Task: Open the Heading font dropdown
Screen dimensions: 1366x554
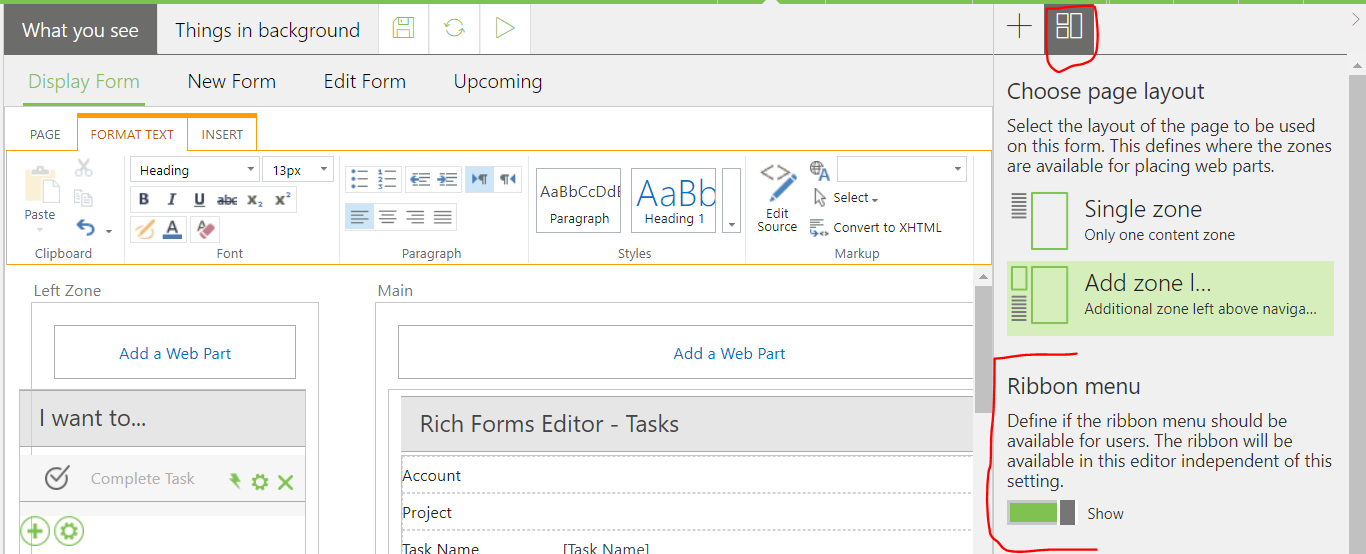Action: tap(194, 170)
